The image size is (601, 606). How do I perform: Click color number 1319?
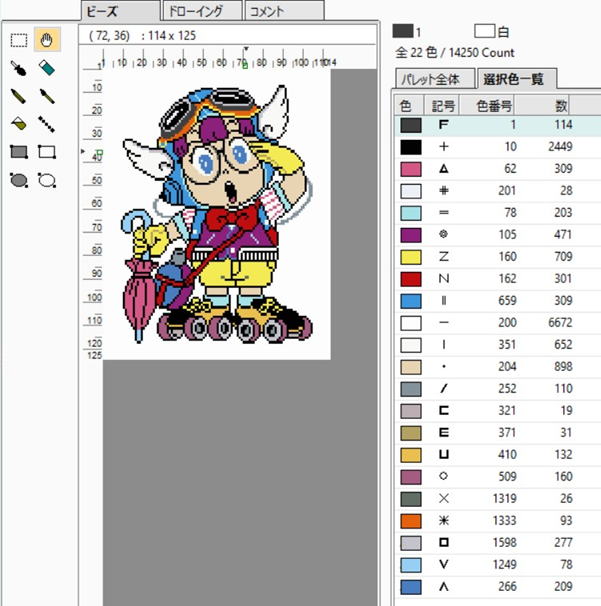(x=504, y=499)
